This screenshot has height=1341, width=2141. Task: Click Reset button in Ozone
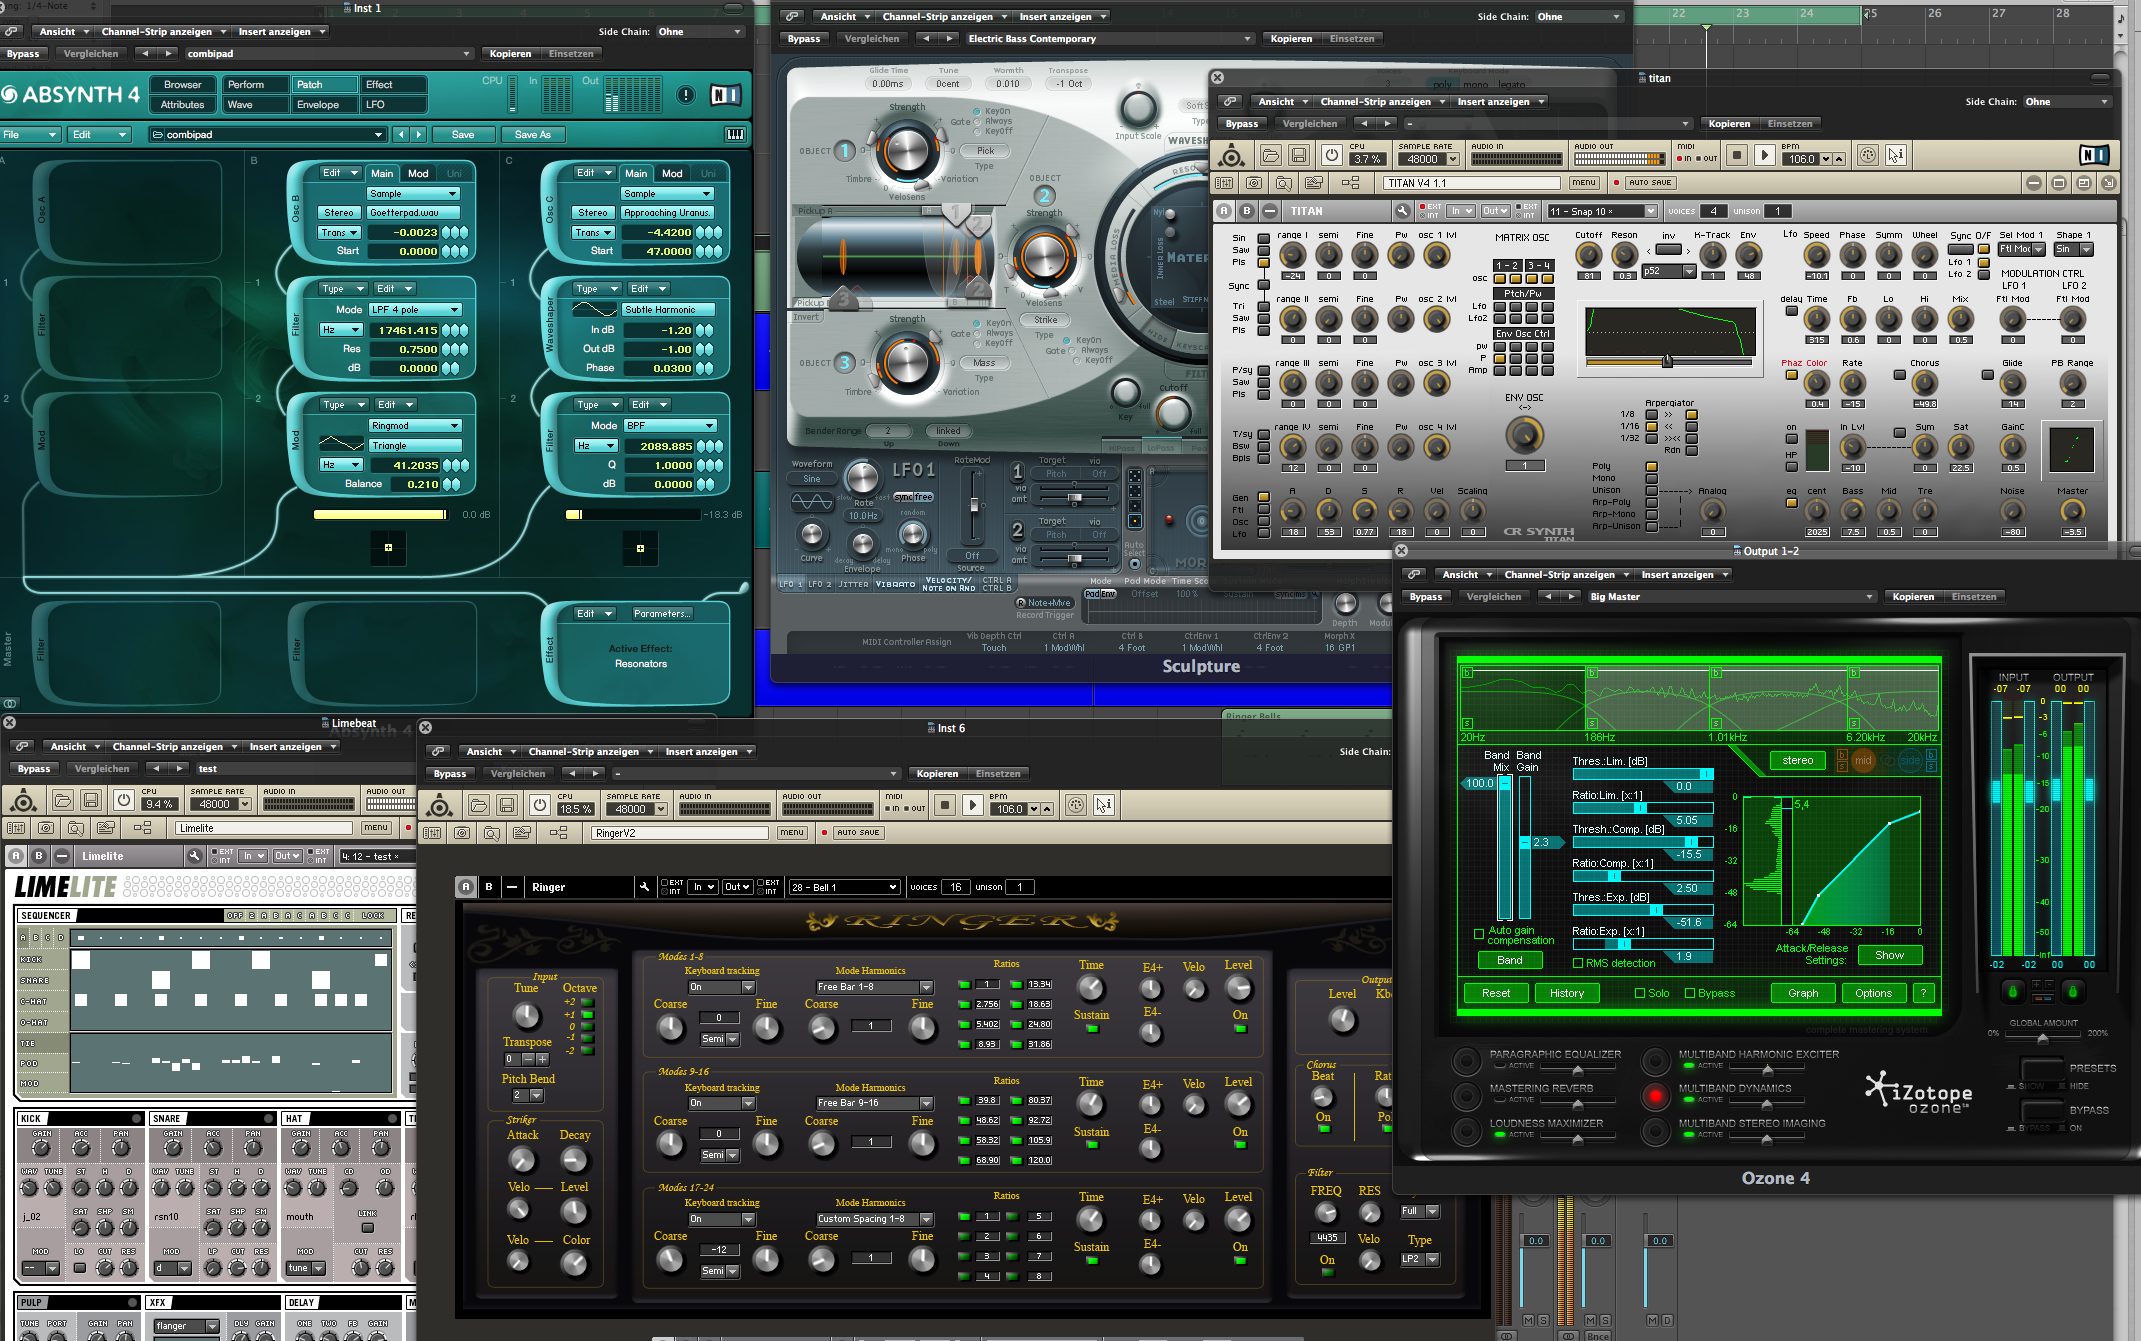click(x=1496, y=993)
